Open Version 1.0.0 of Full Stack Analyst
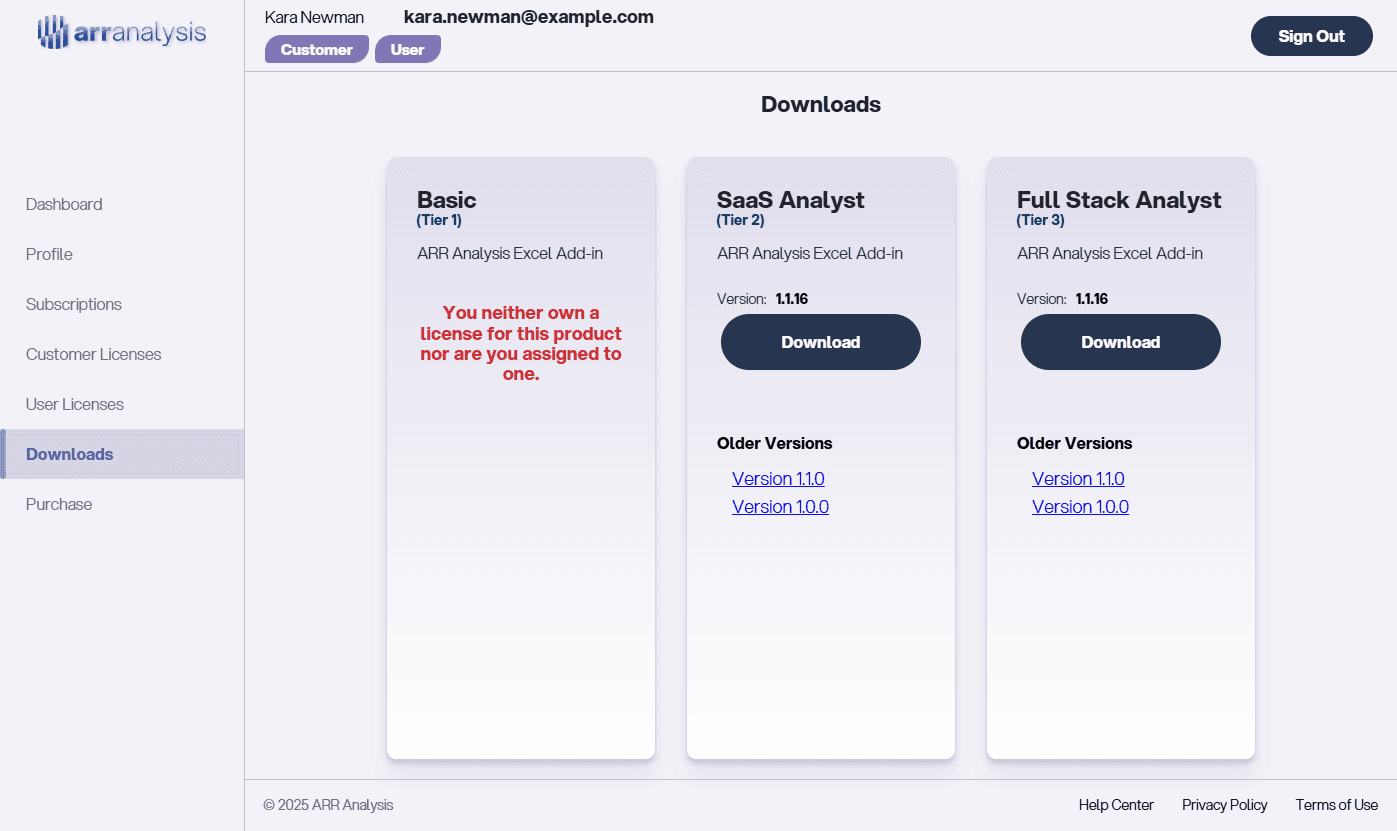Viewport: 1397px width, 831px height. tap(1080, 506)
